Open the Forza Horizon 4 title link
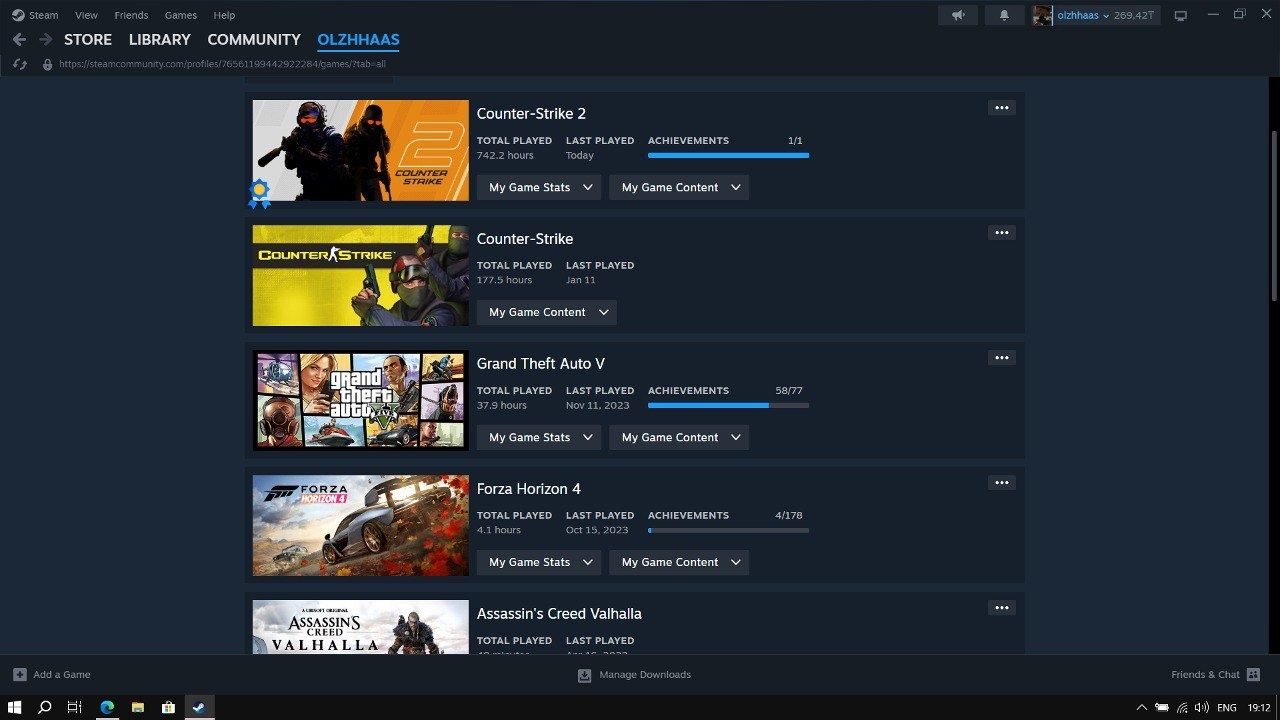Viewport: 1280px width, 720px height. click(529, 489)
